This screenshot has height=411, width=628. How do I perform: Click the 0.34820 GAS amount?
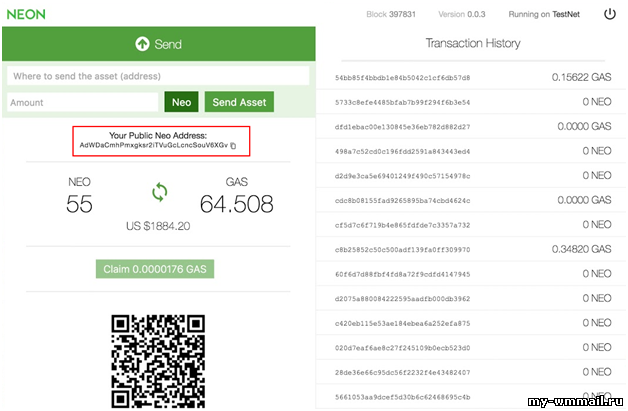pos(582,249)
